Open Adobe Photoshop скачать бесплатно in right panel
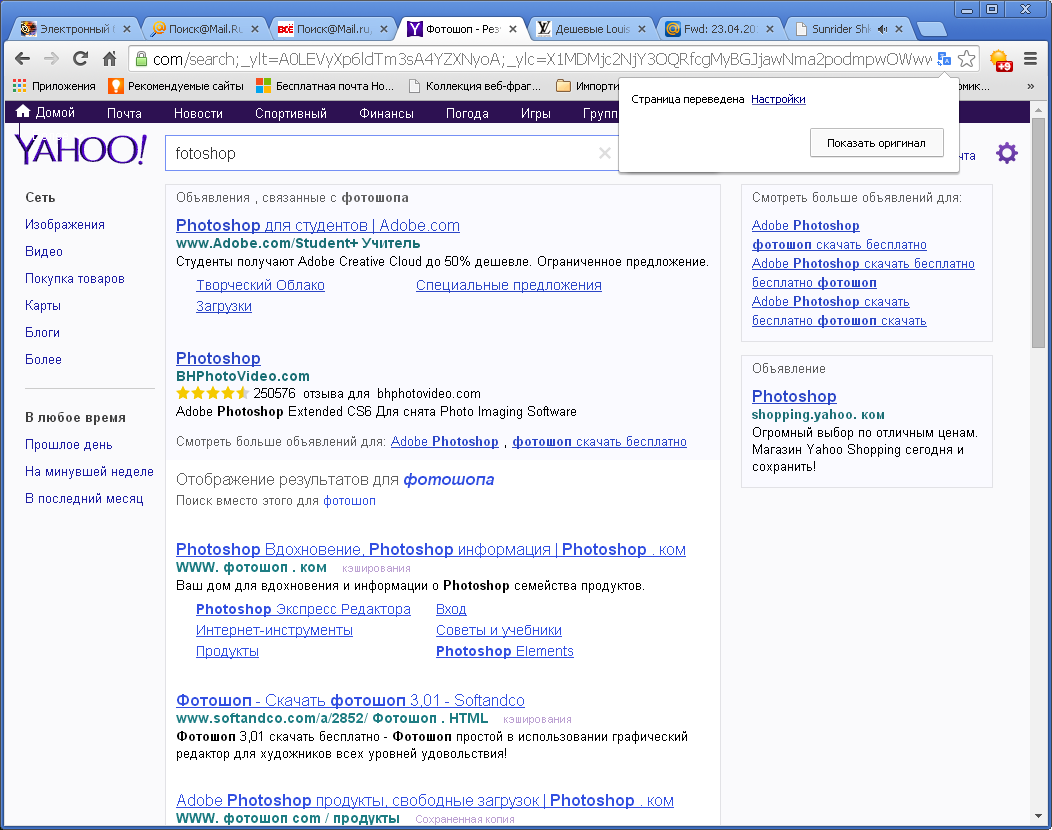 click(863, 264)
